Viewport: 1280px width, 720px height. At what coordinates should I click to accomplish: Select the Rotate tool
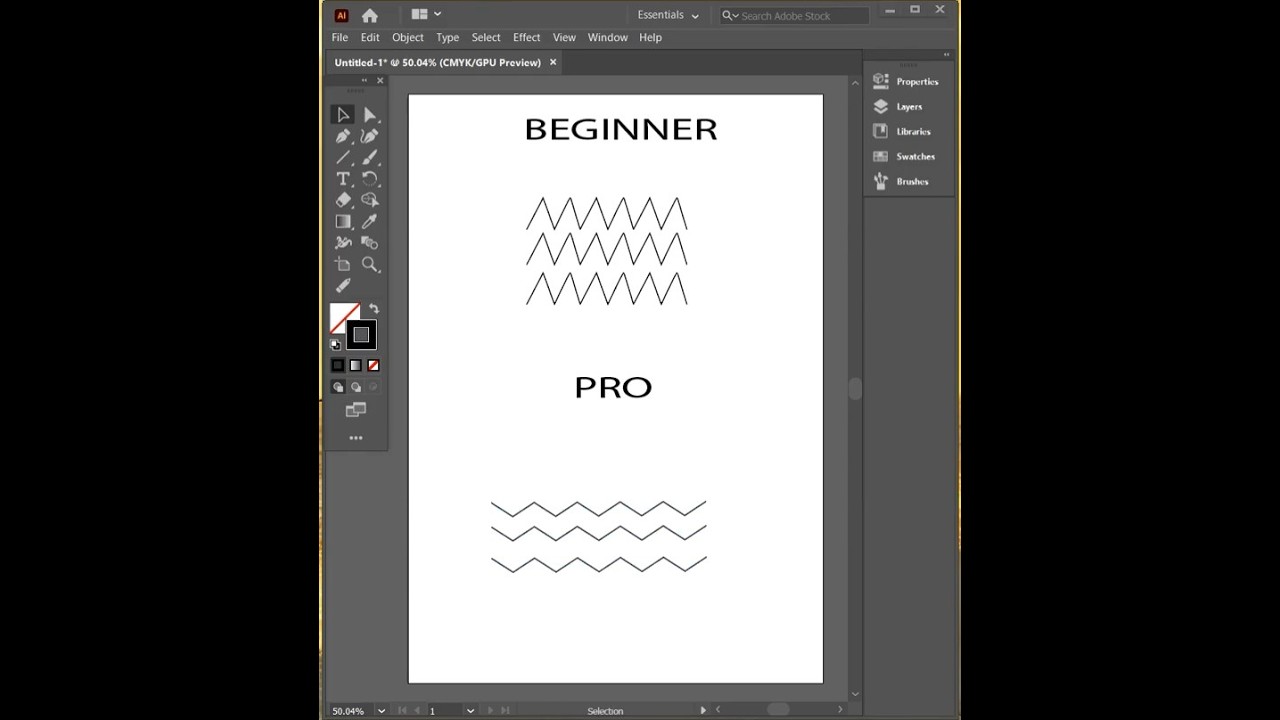point(370,179)
